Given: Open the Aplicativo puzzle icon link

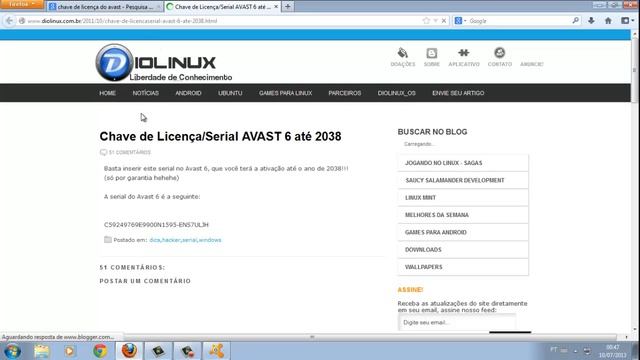Looking at the screenshot, I should pyautogui.click(x=464, y=57).
